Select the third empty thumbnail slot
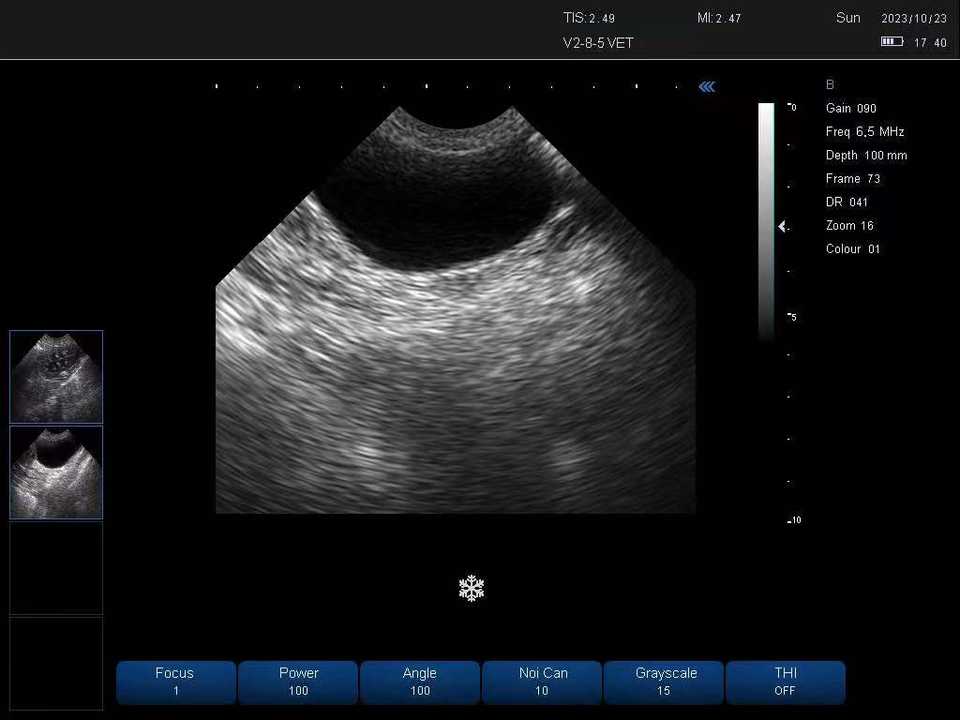This screenshot has width=960, height=720. click(56, 567)
